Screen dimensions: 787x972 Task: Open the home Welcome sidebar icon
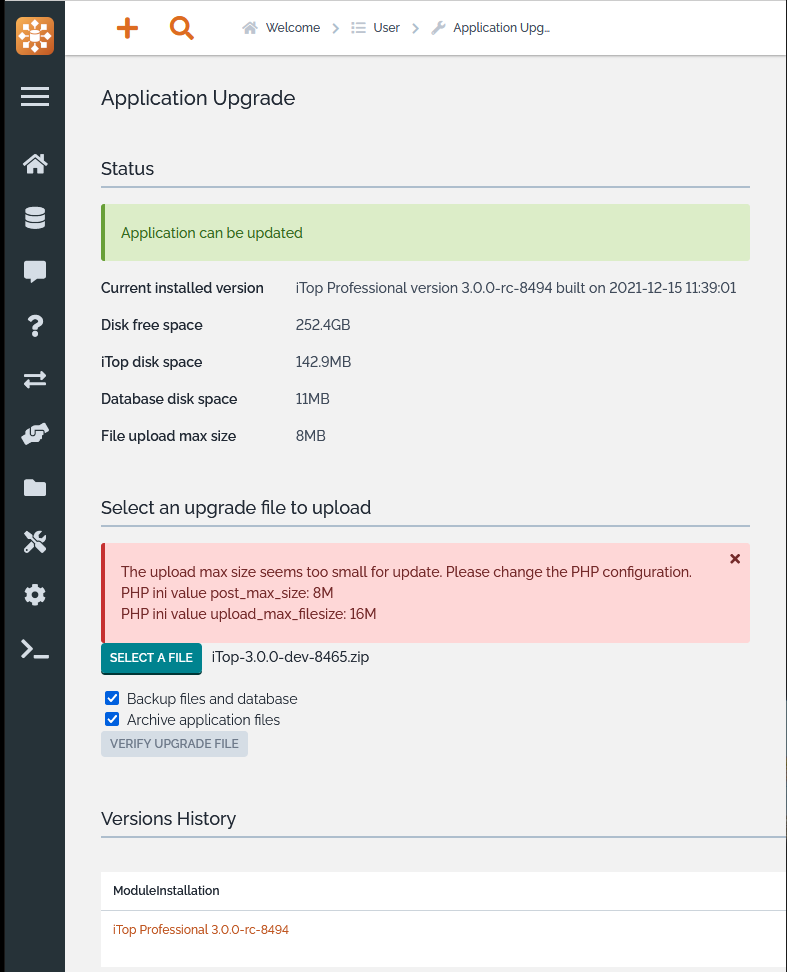tap(35, 164)
